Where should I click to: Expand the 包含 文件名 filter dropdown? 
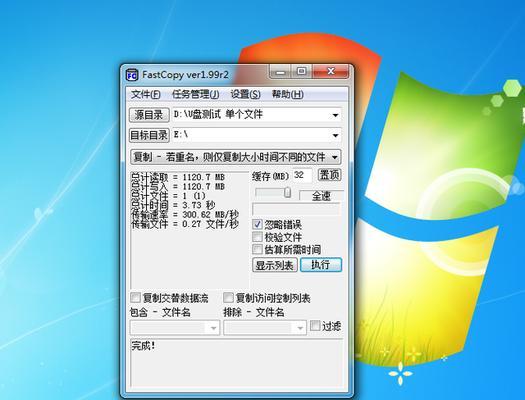click(213, 328)
